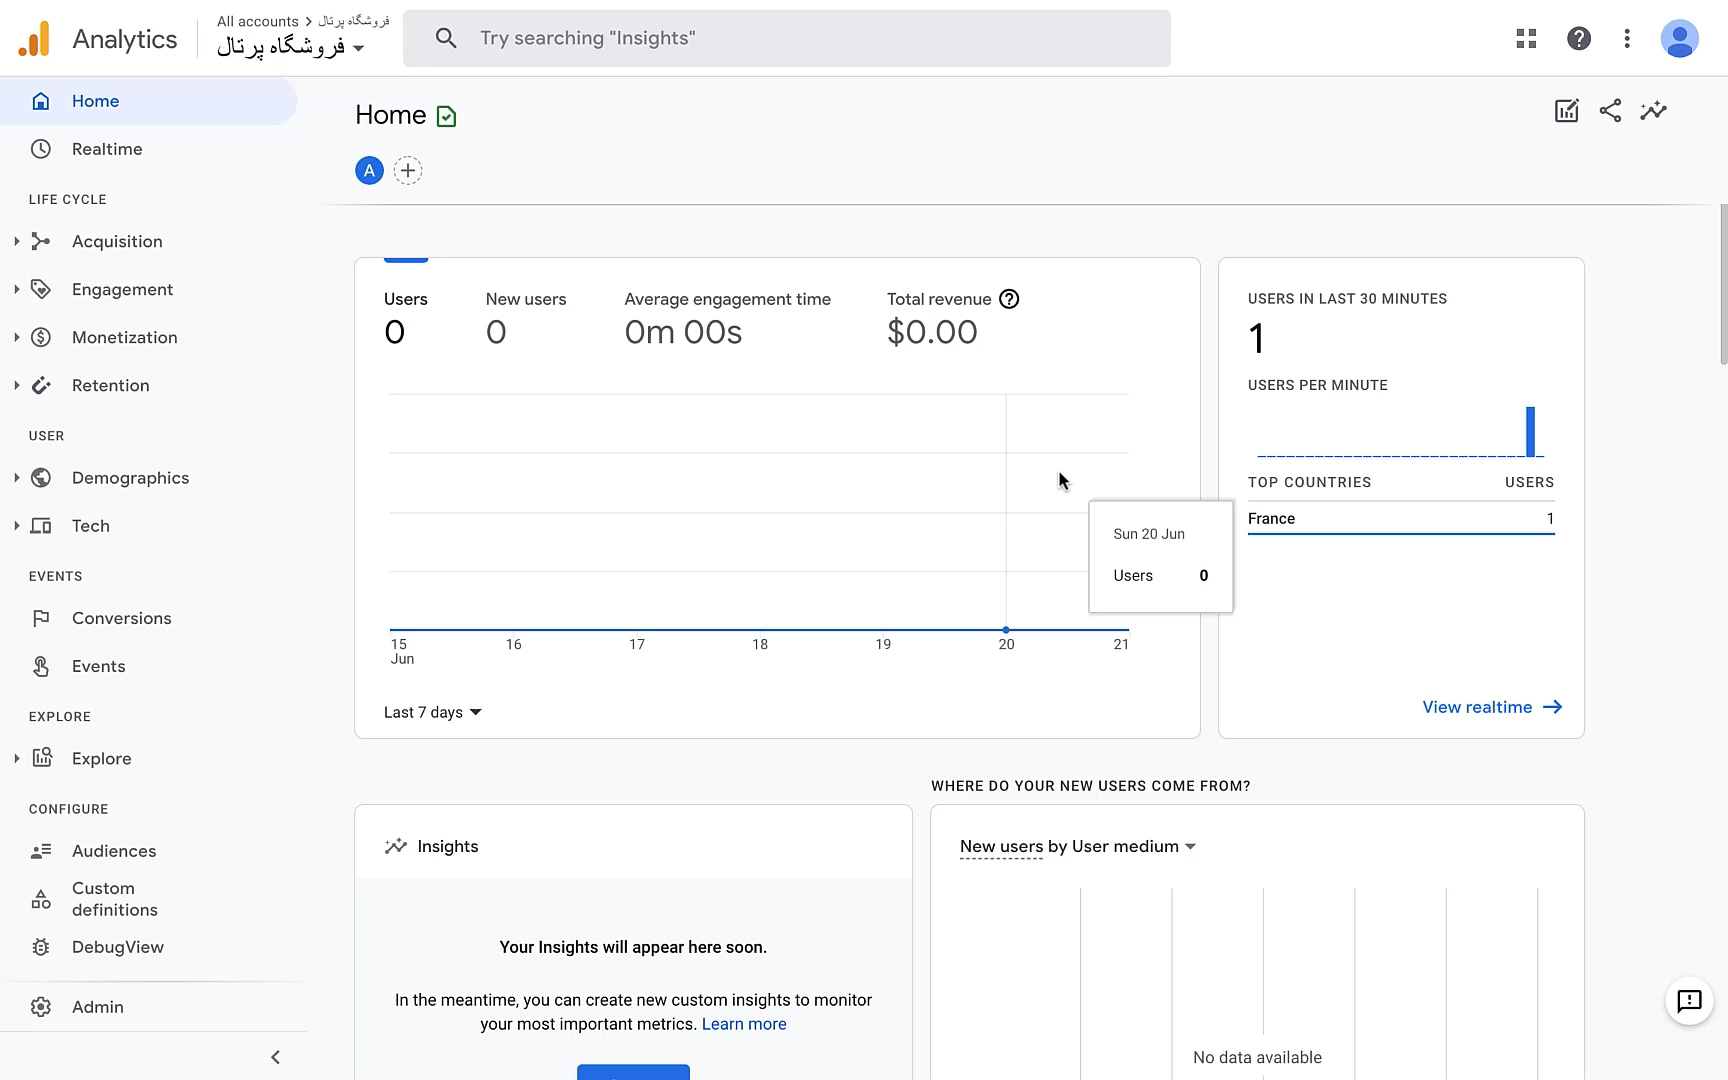Click the Learn more link in Insights card
This screenshot has height=1080, width=1728.
click(x=744, y=1023)
